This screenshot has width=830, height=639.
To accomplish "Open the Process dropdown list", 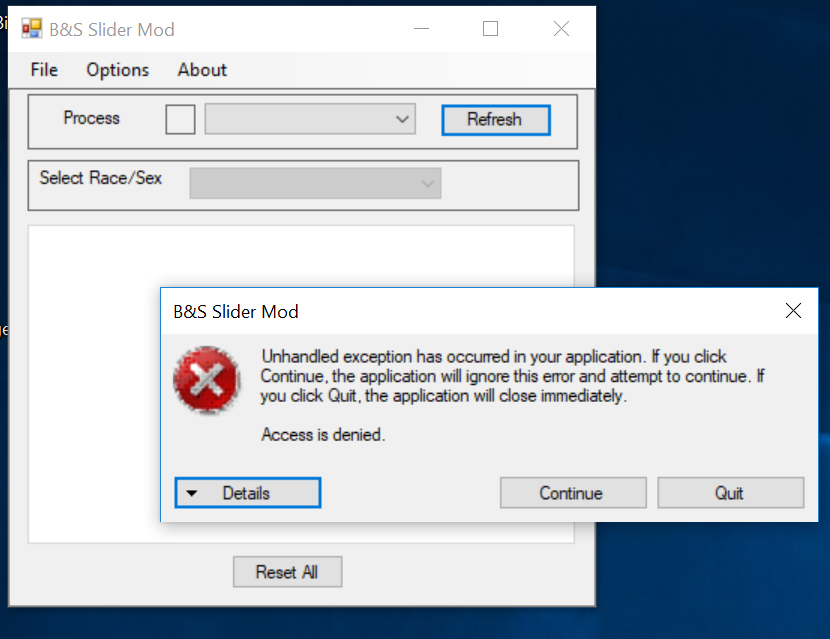I will coord(310,120).
